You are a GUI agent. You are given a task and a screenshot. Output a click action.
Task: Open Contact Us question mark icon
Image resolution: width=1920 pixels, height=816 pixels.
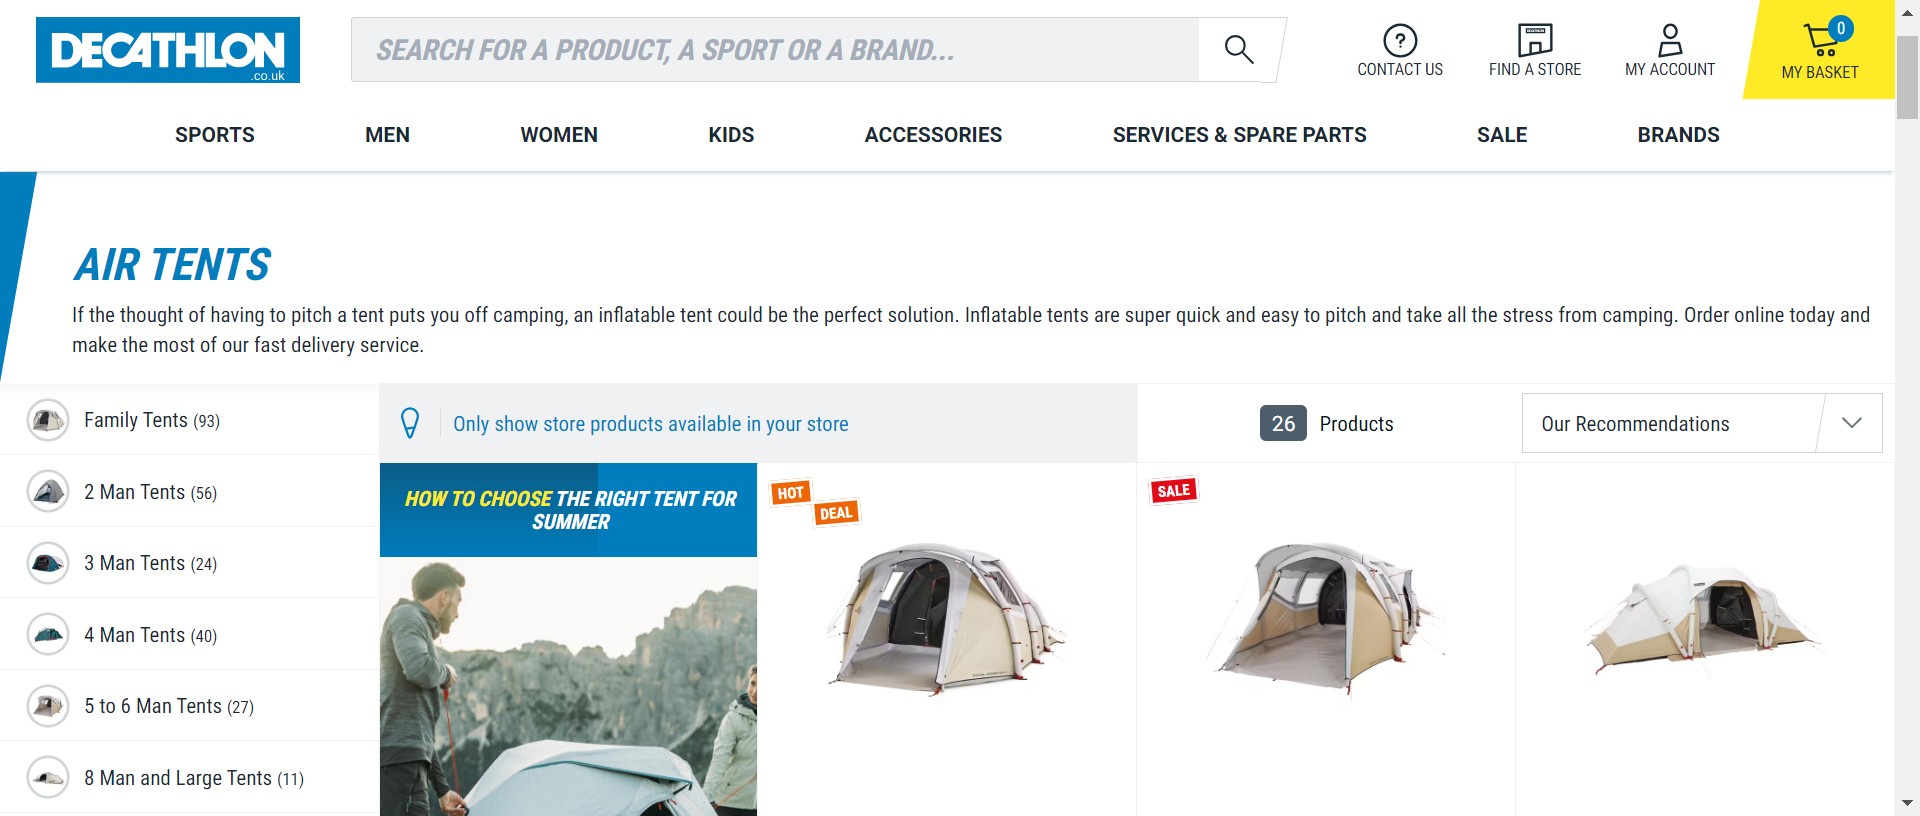(x=1399, y=41)
